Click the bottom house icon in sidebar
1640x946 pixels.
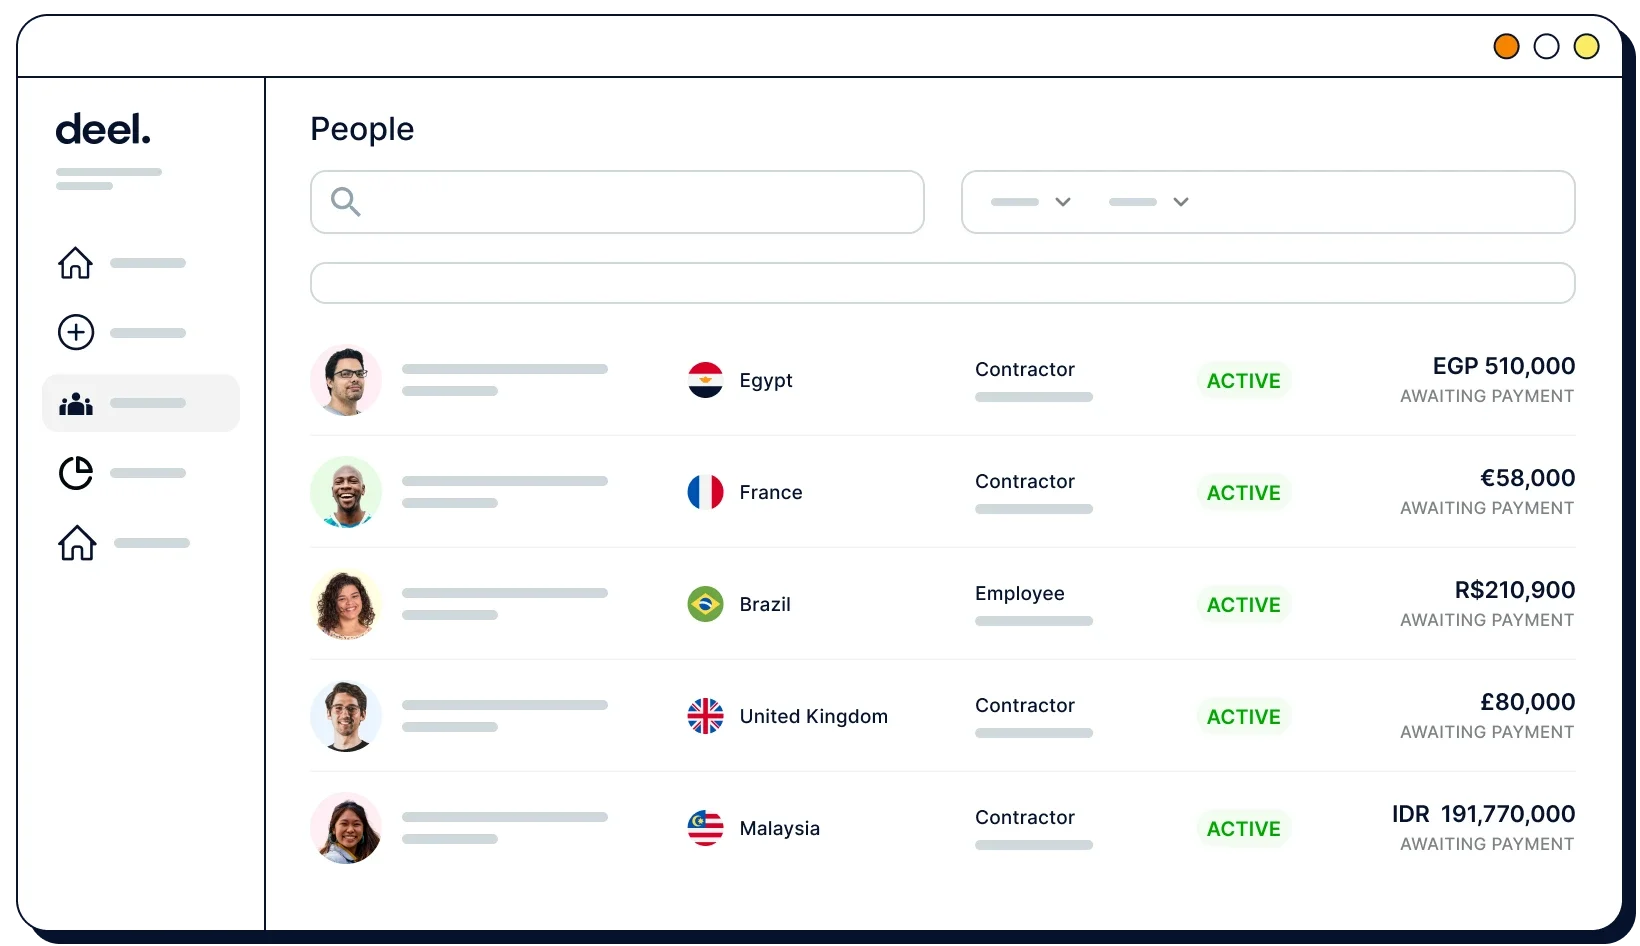[75, 543]
